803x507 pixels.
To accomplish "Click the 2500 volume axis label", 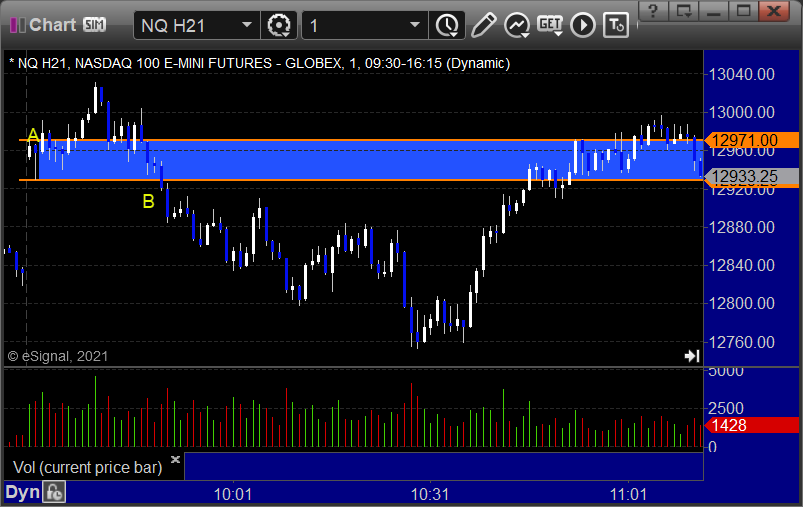I will (726, 409).
